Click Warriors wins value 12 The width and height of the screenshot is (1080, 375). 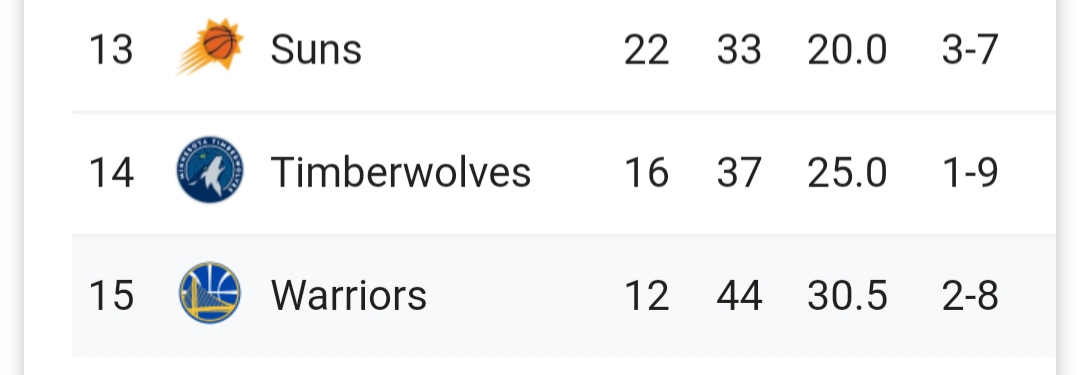pos(647,295)
